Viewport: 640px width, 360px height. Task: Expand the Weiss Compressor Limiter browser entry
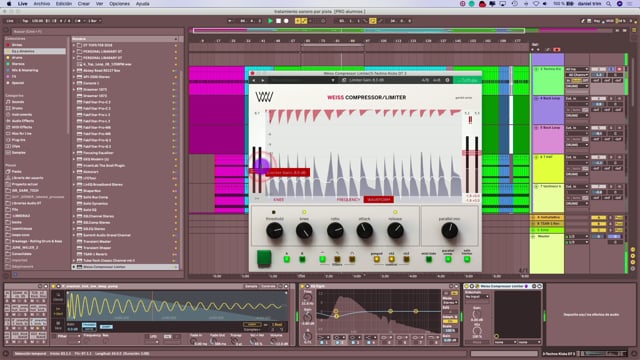click(74, 267)
